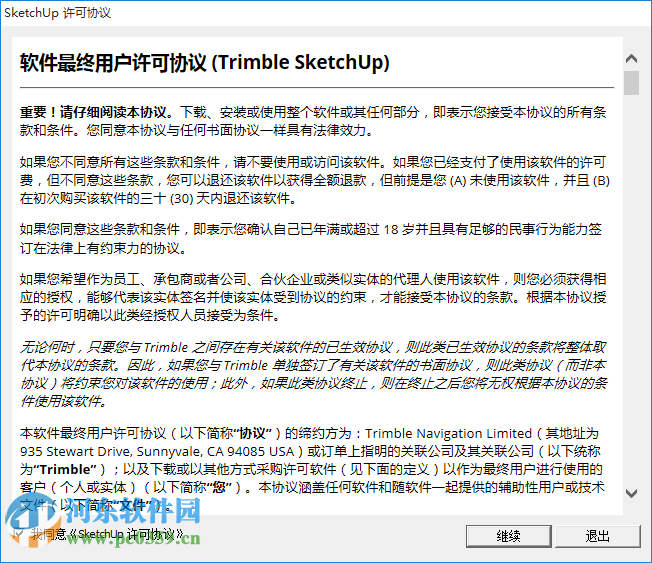Click the paragraph starting 如果您希望作为员工

pos(313,297)
